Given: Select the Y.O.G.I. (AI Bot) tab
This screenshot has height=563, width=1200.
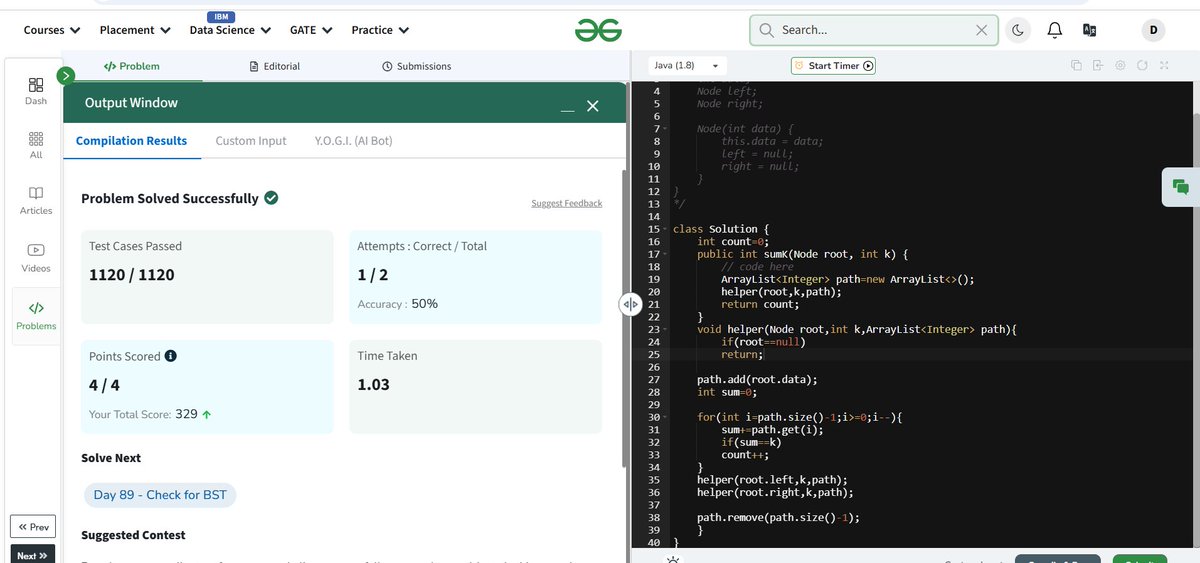Looking at the screenshot, I should coord(353,141).
